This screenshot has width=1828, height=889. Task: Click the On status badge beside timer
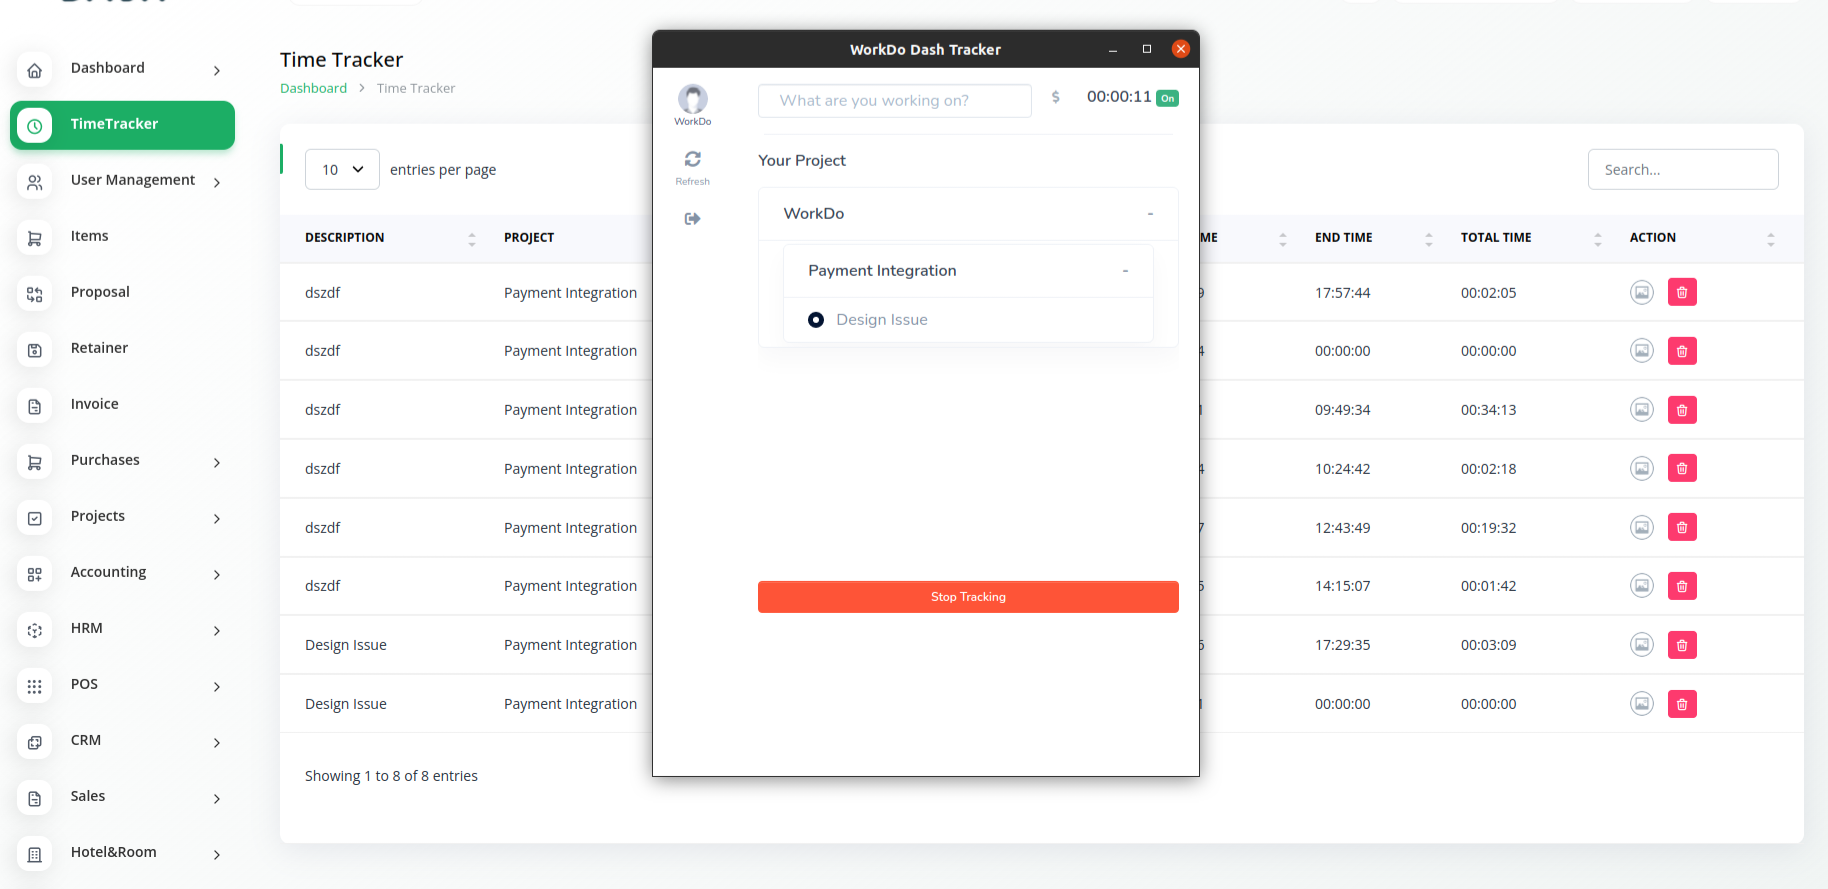pyautogui.click(x=1167, y=98)
